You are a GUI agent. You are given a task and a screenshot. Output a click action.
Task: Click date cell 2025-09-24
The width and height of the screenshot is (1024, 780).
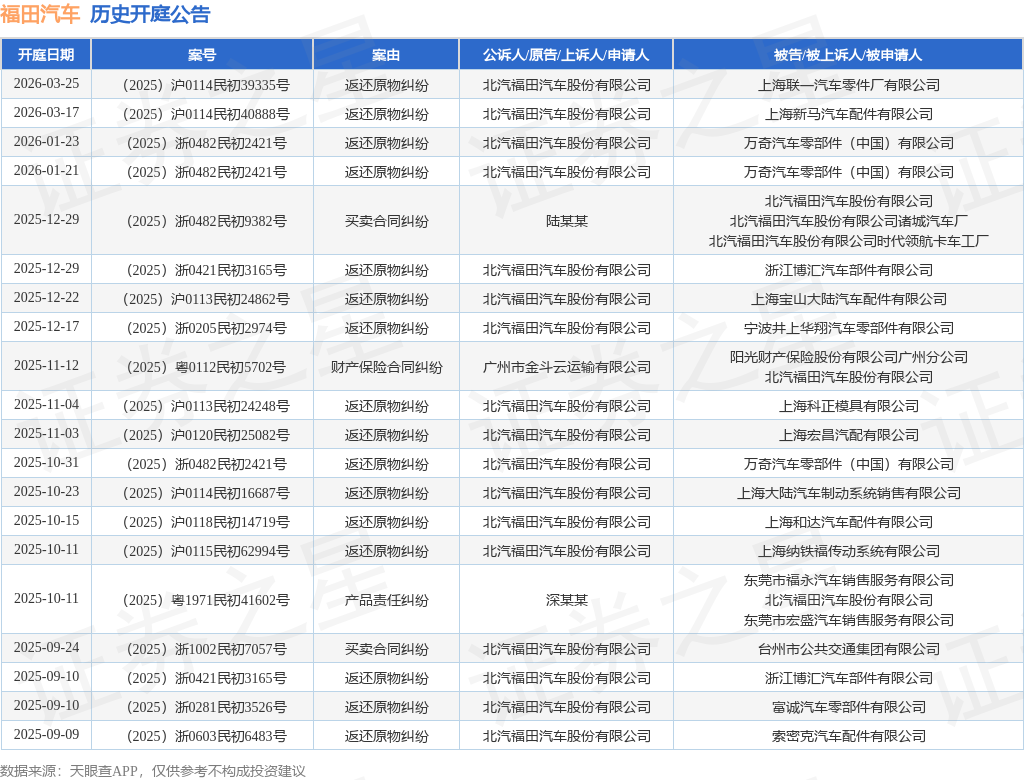(46, 647)
